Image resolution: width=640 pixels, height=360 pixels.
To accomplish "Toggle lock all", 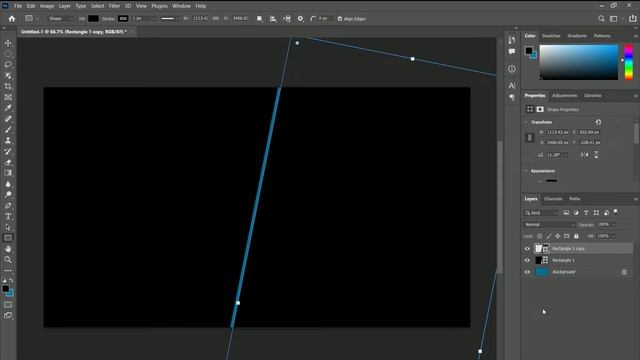I will [x=576, y=236].
